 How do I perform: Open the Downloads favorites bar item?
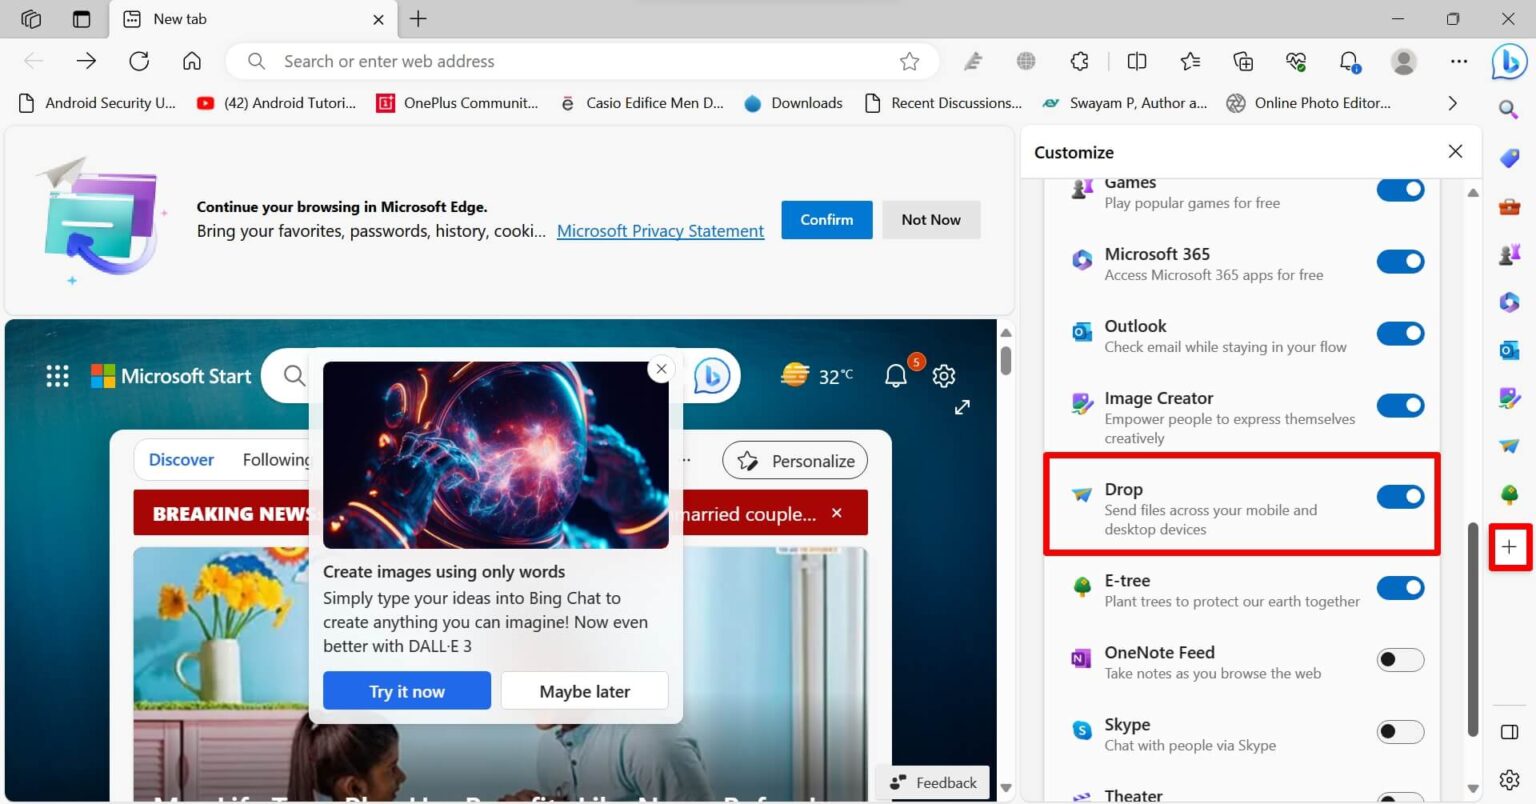[793, 102]
